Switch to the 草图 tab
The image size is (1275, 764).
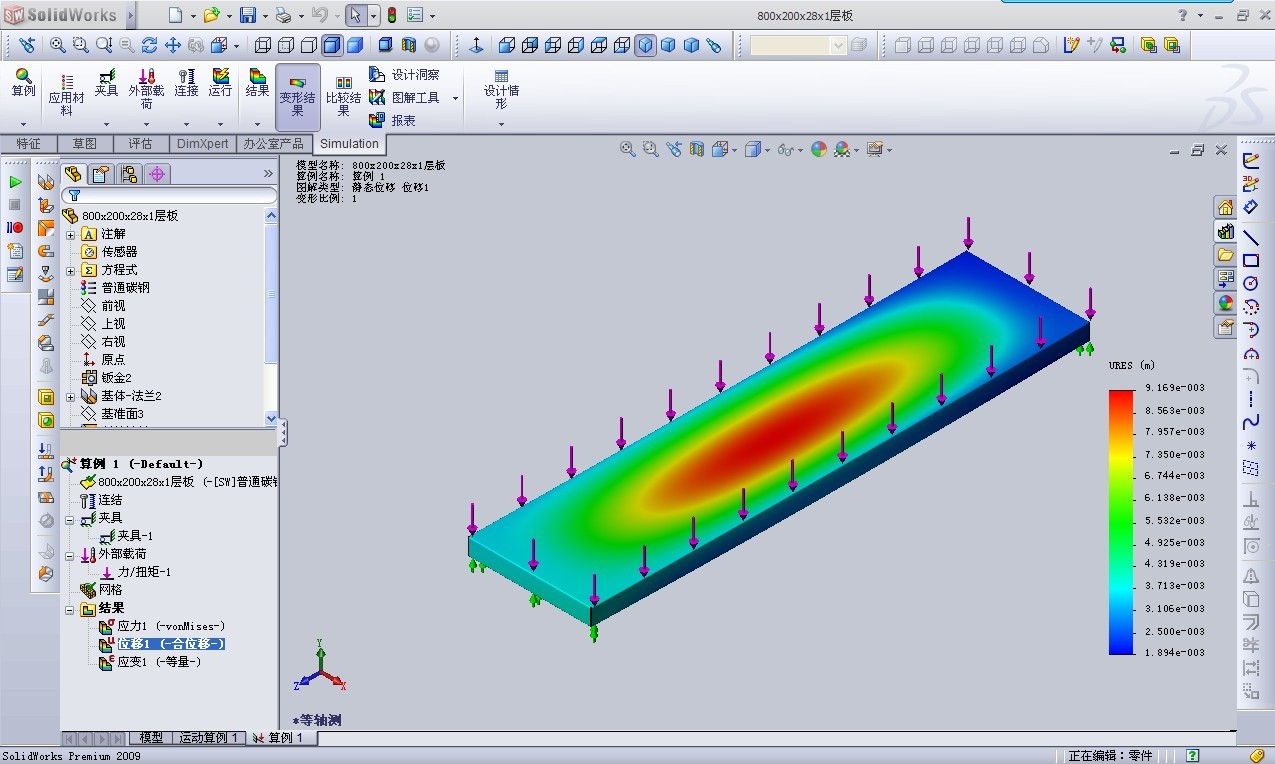85,144
